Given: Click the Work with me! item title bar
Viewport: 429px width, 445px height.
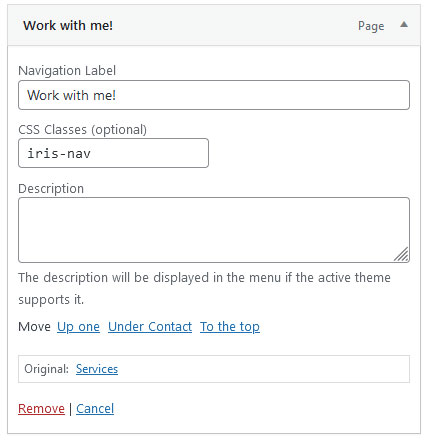Looking at the screenshot, I should point(214,25).
